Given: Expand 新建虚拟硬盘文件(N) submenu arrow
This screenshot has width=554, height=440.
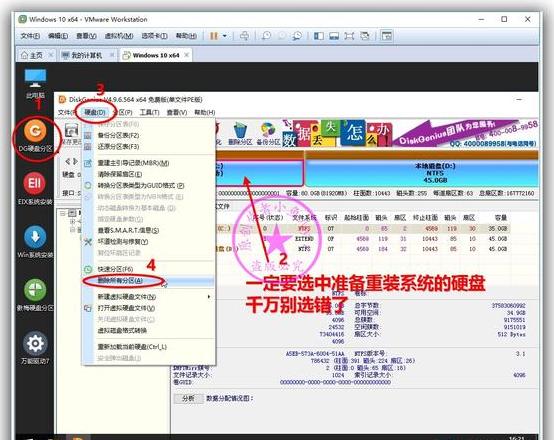Looking at the screenshot, I should (209, 297).
